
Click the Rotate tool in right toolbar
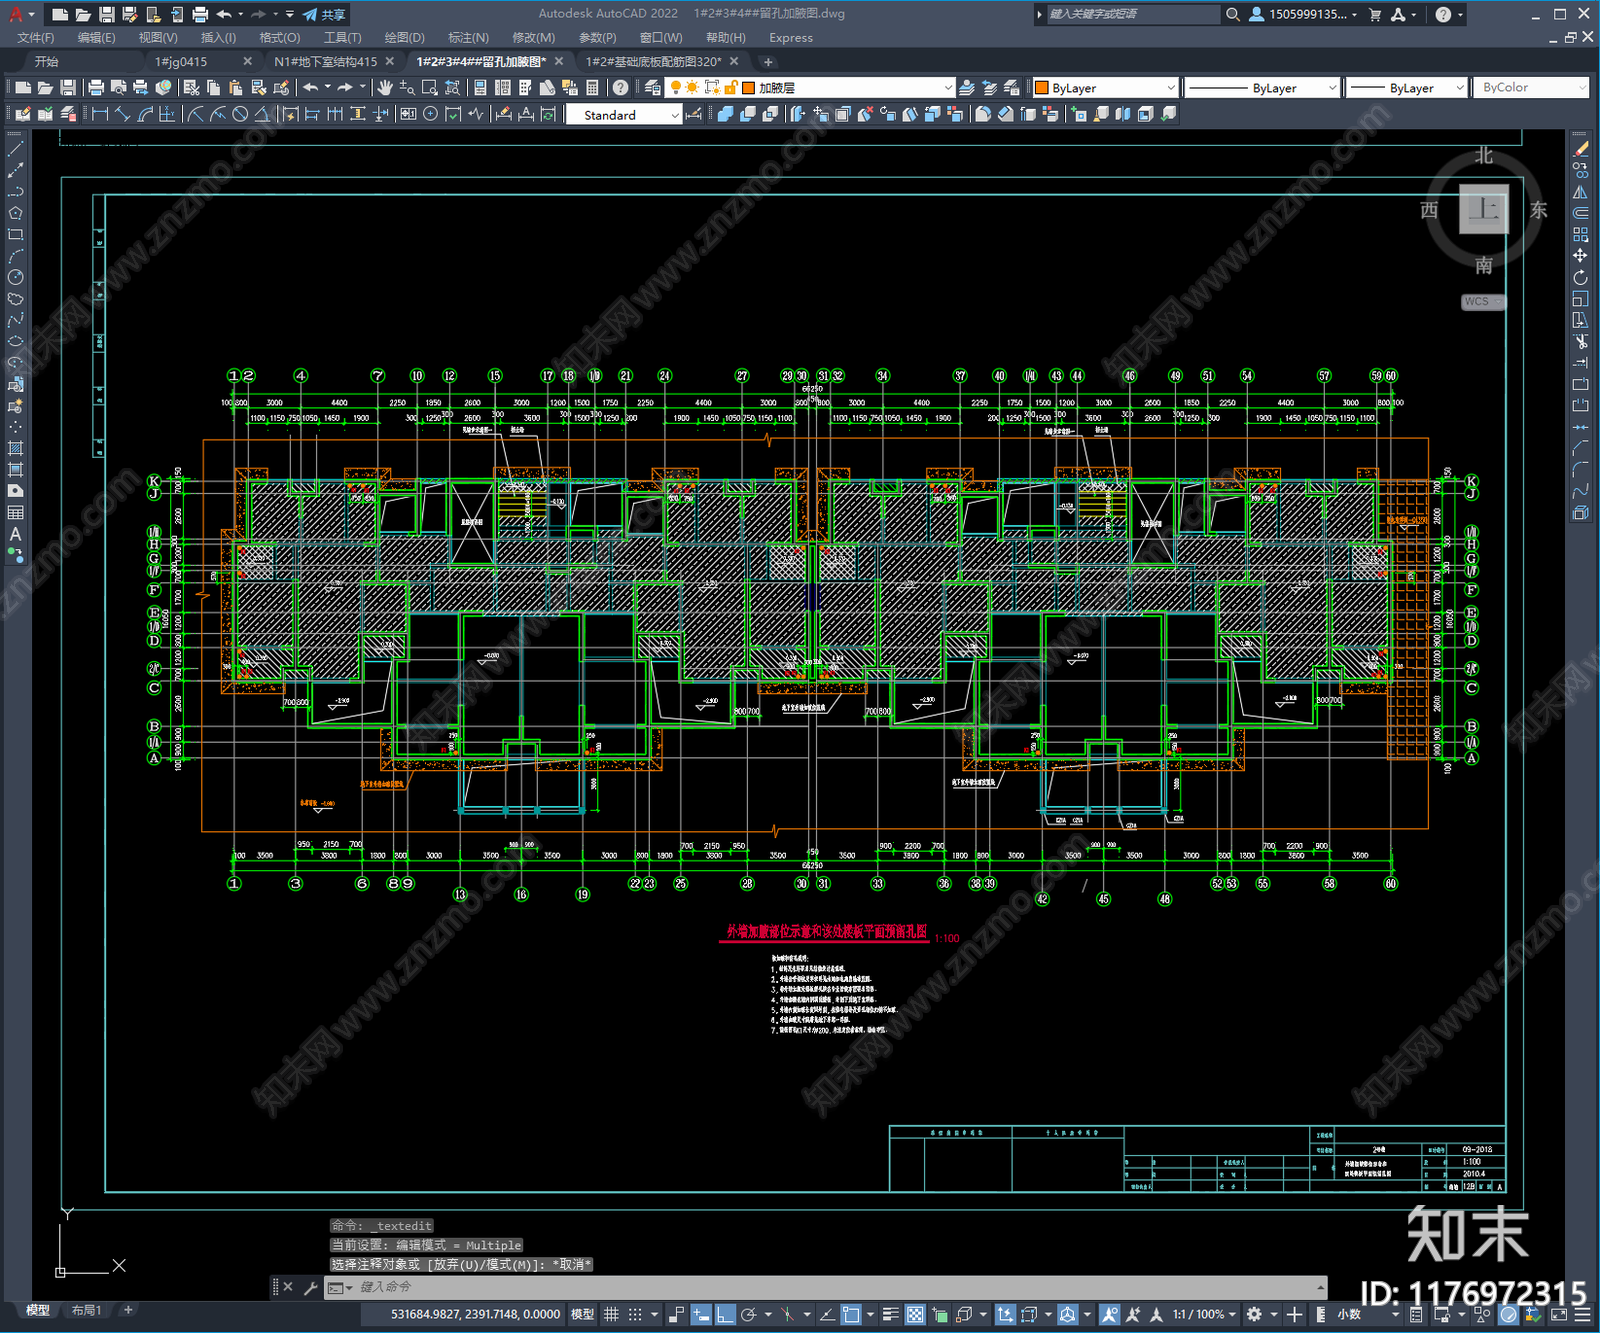coord(1581,277)
